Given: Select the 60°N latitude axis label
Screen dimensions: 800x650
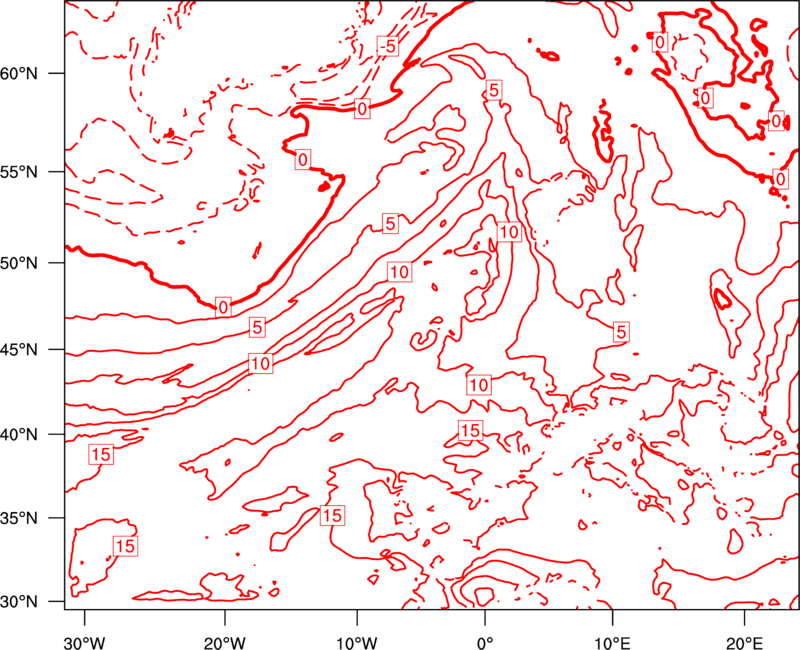Looking at the screenshot, I should (x=19, y=73).
